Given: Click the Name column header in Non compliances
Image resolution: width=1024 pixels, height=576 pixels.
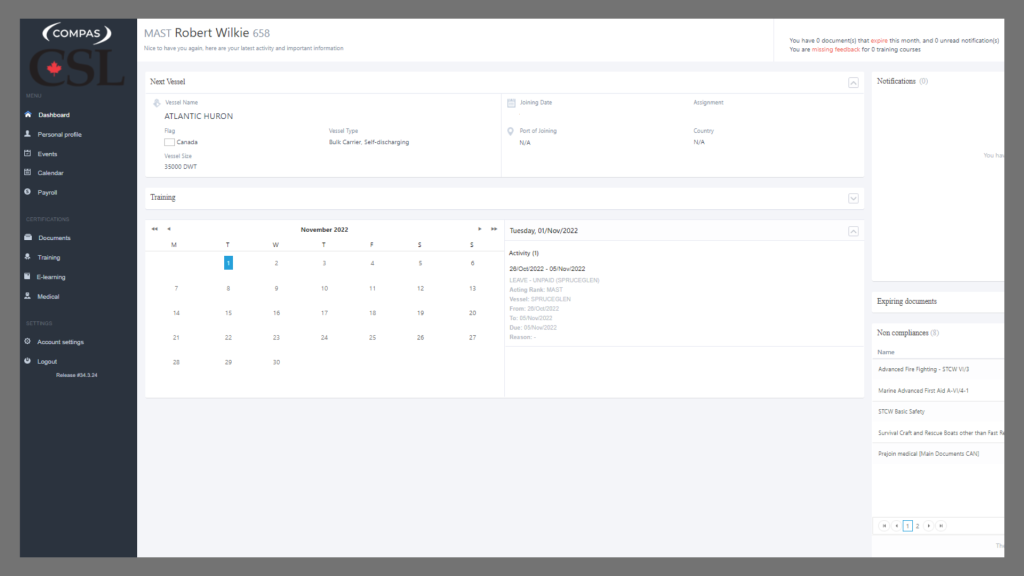Looking at the screenshot, I should pos(886,352).
